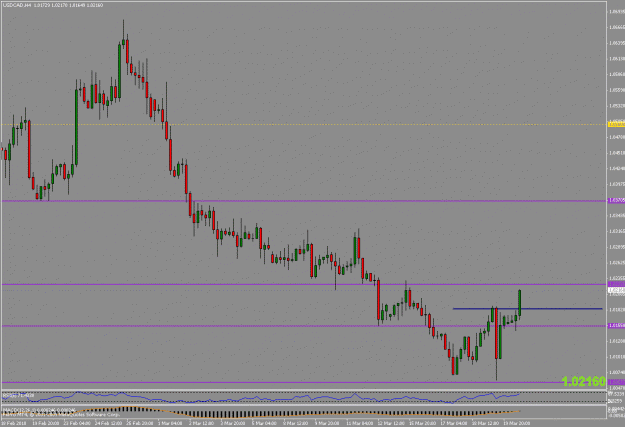The height and width of the screenshot is (427, 625).
Task: Click the '17 Mar 04:00' time axis label
Action: (x=456, y=423)
